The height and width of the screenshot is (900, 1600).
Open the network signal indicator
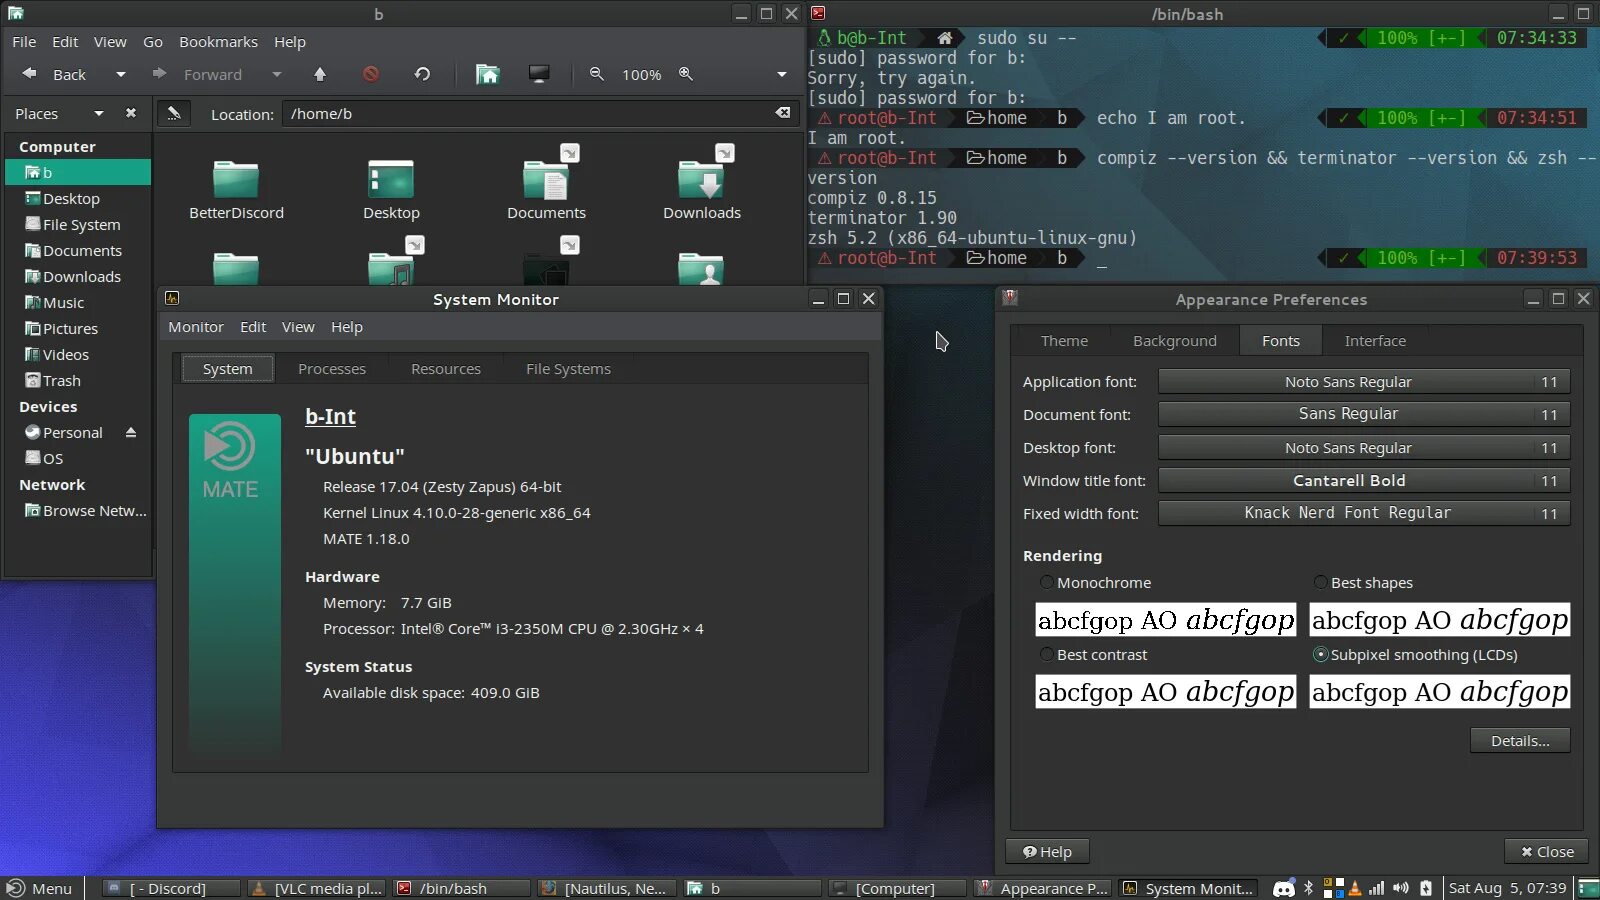point(1377,888)
